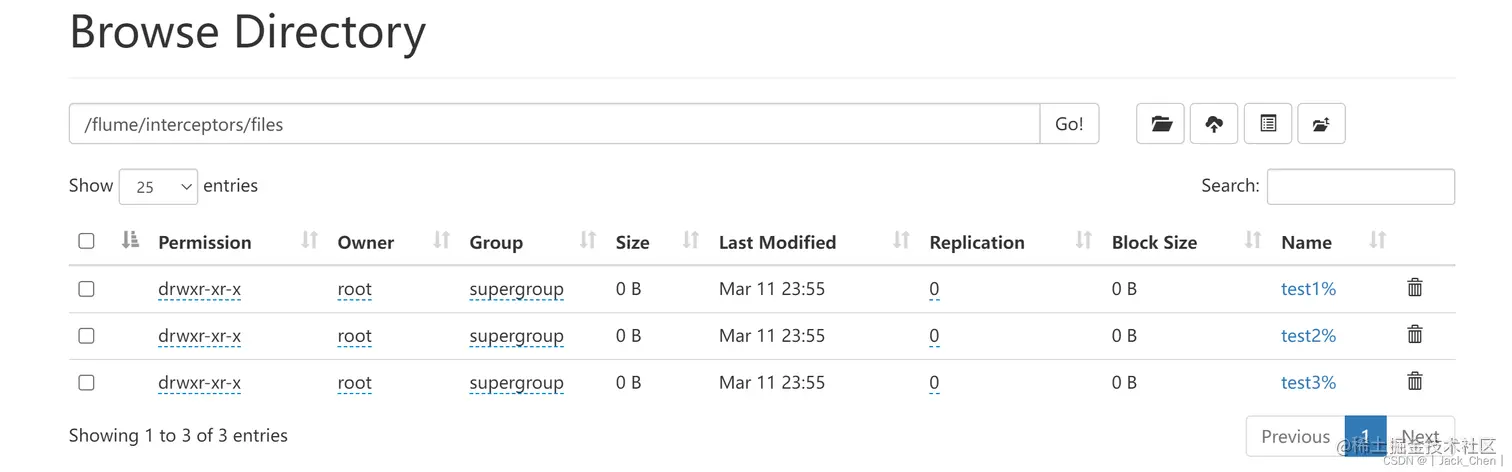The image size is (1512, 472).
Task: Open the test2% directory link
Action: pyautogui.click(x=1308, y=336)
